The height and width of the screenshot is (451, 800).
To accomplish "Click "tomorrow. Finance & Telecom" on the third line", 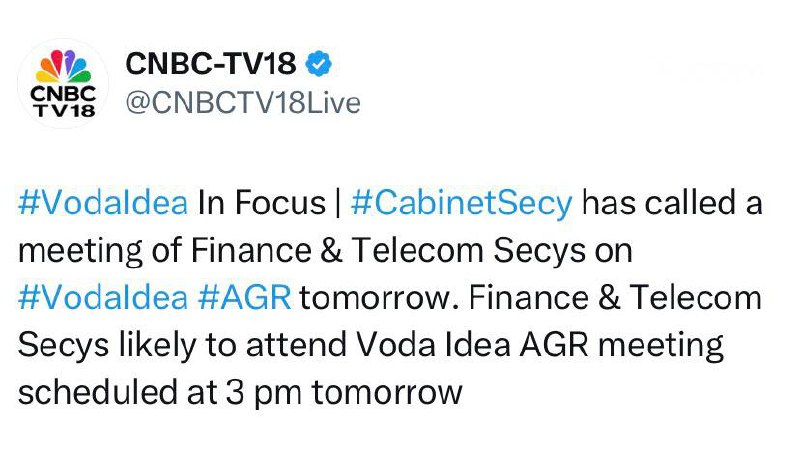I will (531, 297).
